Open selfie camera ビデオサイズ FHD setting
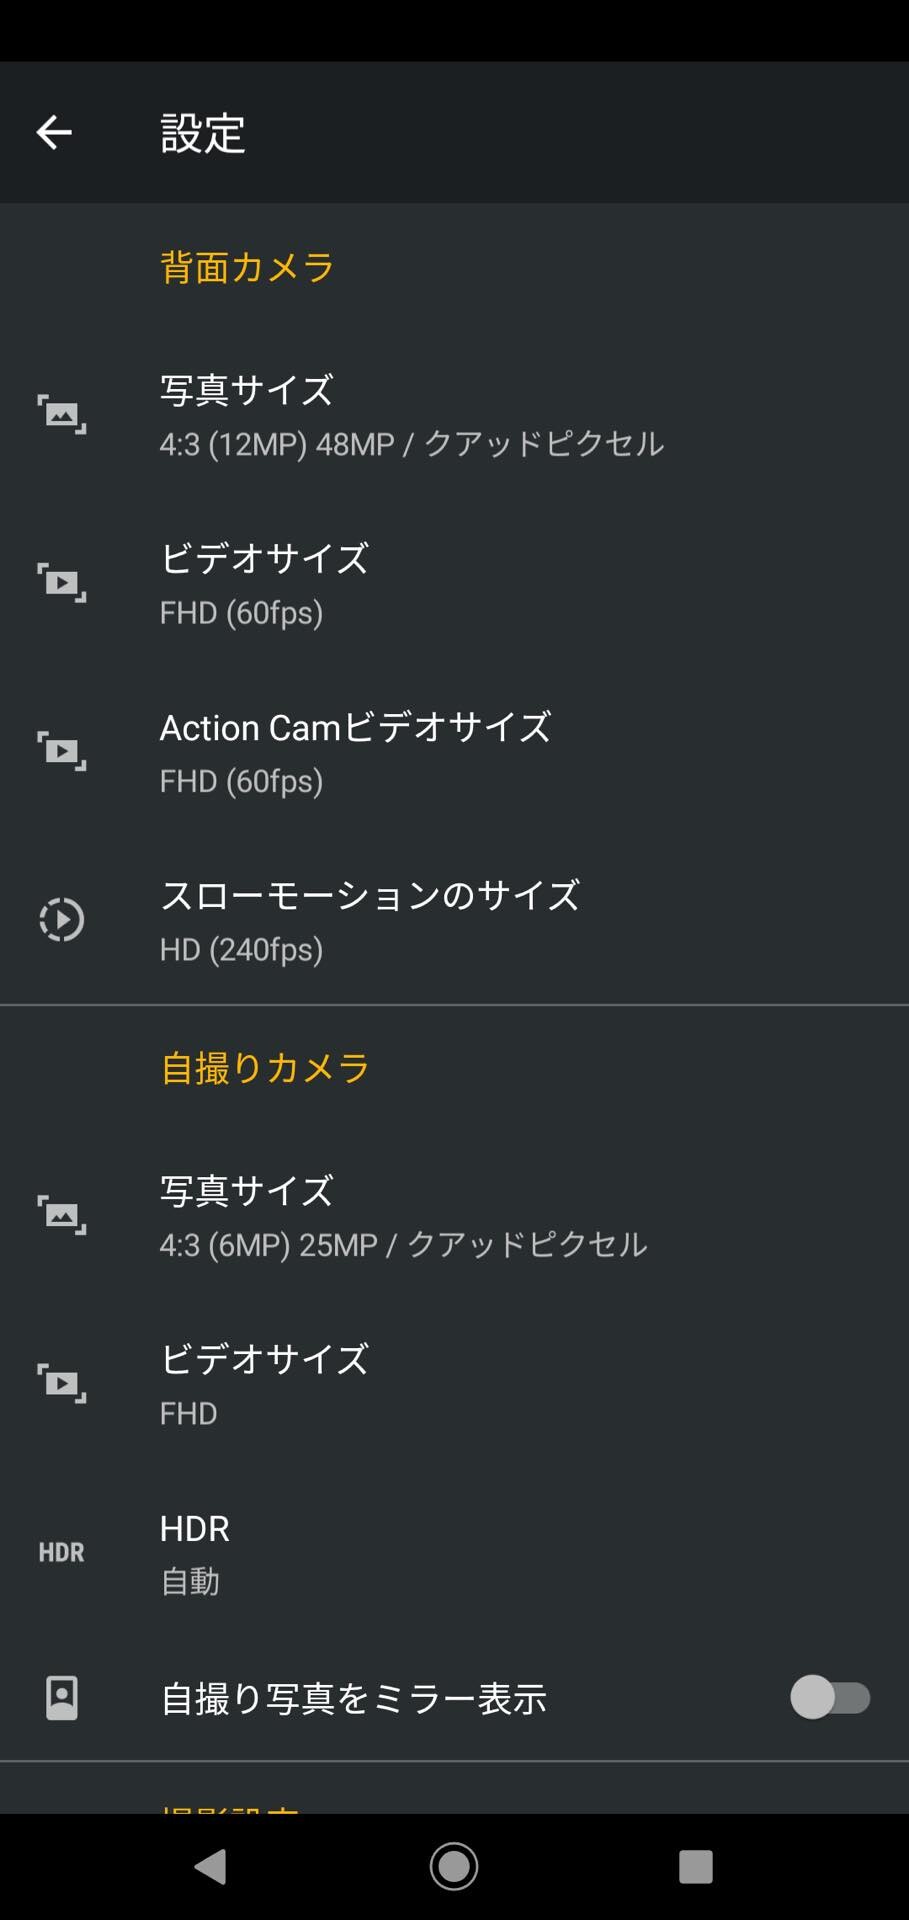The width and height of the screenshot is (909, 1920). pos(454,1384)
